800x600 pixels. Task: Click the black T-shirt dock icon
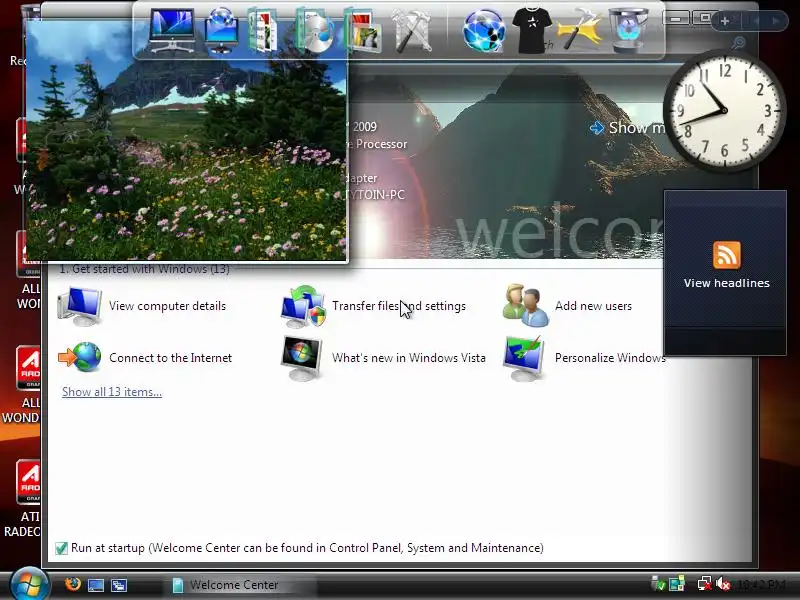[x=532, y=31]
